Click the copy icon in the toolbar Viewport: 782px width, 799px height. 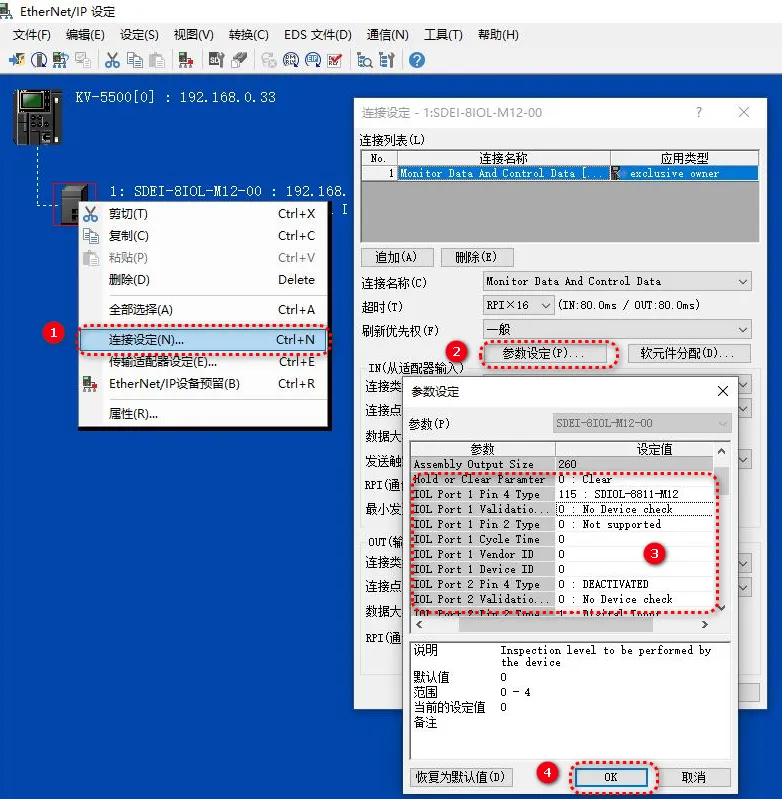(135, 60)
